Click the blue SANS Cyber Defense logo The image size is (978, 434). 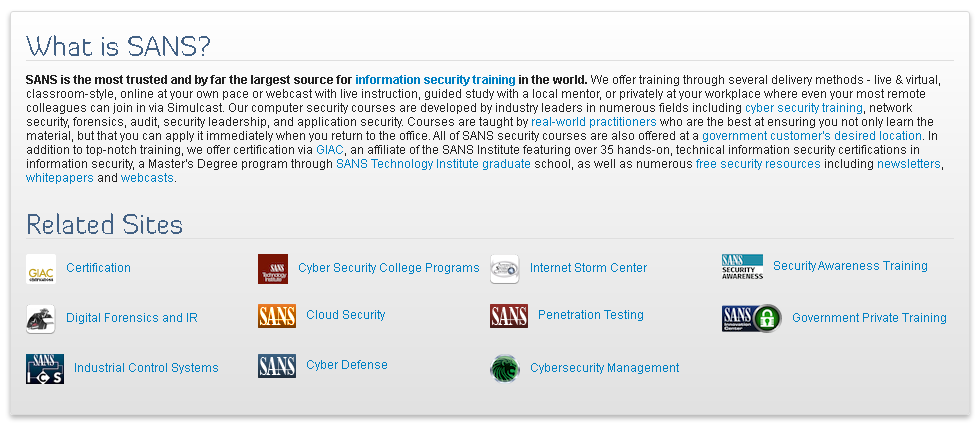tap(277, 366)
